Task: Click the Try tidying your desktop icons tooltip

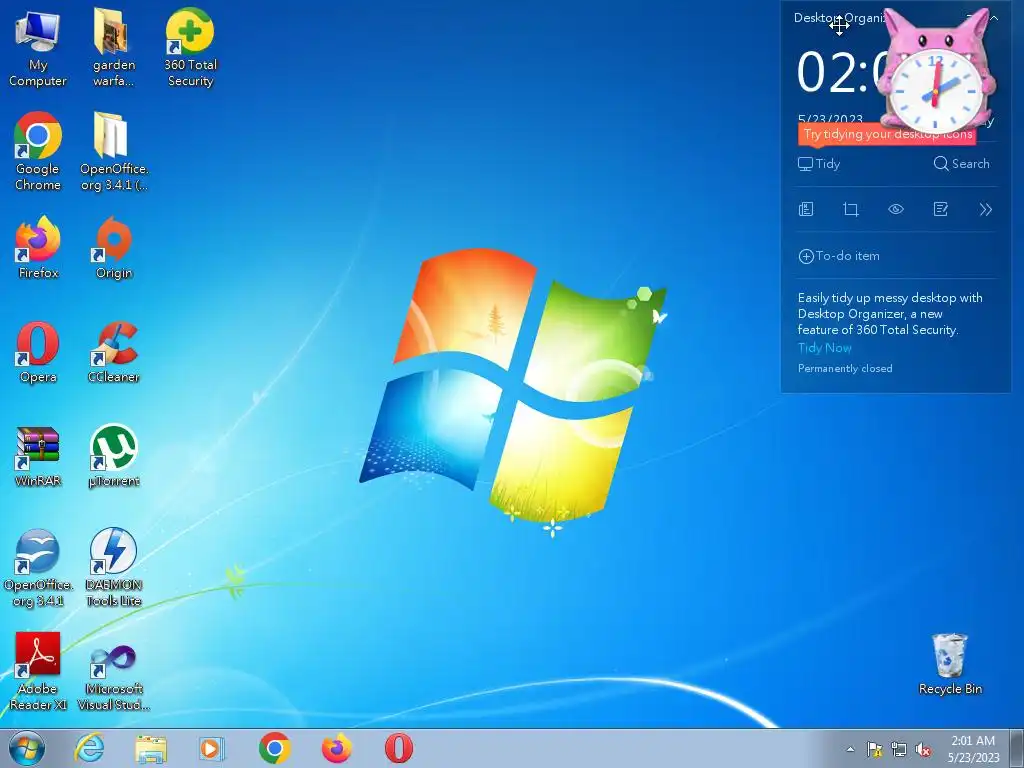Action: point(888,135)
